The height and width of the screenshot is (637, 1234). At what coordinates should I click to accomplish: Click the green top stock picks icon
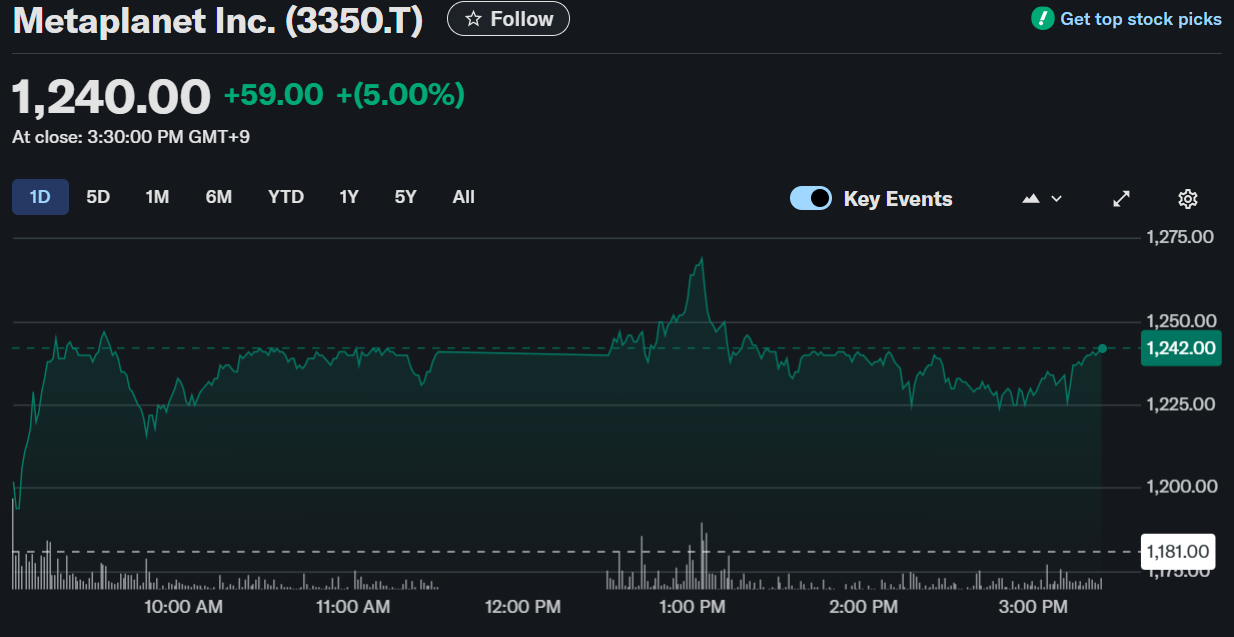[x=1043, y=18]
